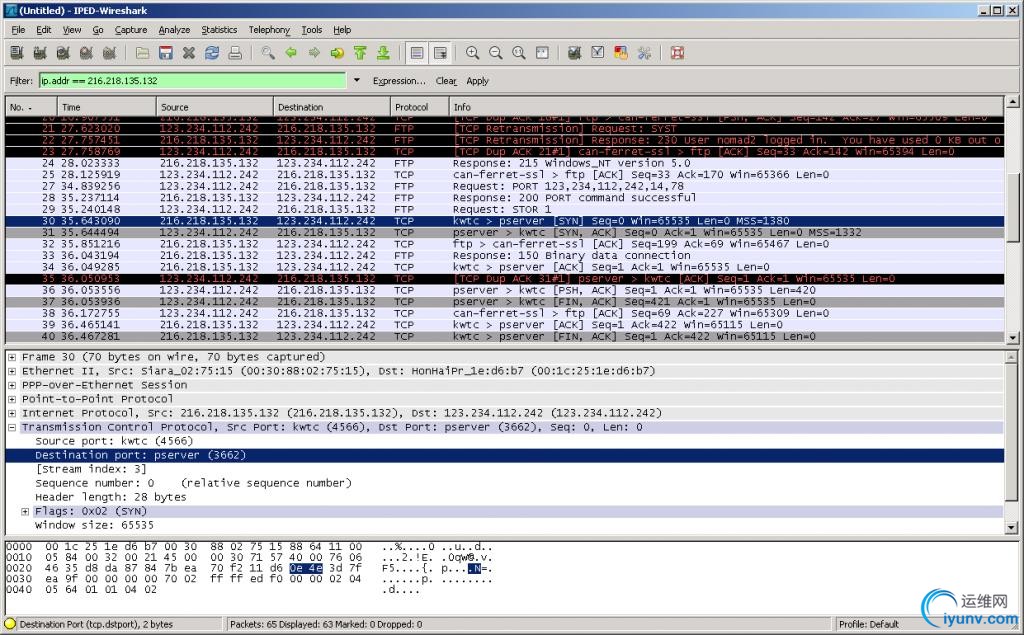This screenshot has height=635, width=1024.
Task: Collapse the Transmission Control Protocol node
Action: tap(12, 427)
